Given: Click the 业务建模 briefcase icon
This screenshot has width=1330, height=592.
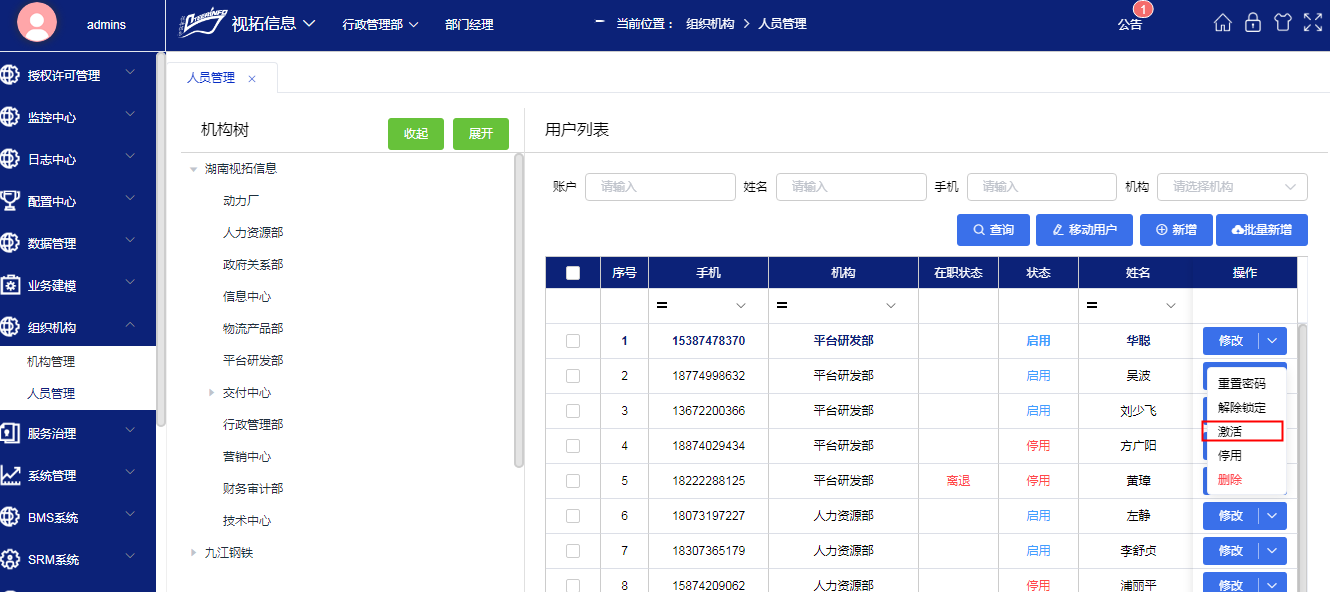Looking at the screenshot, I should click(10, 285).
